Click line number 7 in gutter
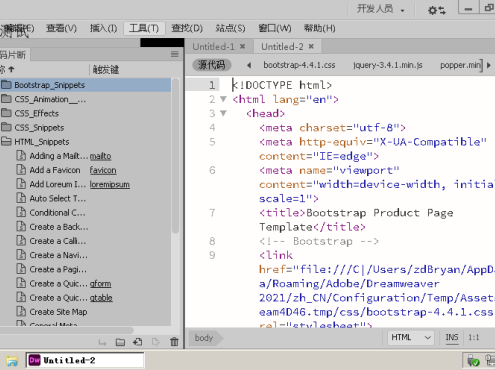Screen dimensions: 495x370 pos(212,213)
